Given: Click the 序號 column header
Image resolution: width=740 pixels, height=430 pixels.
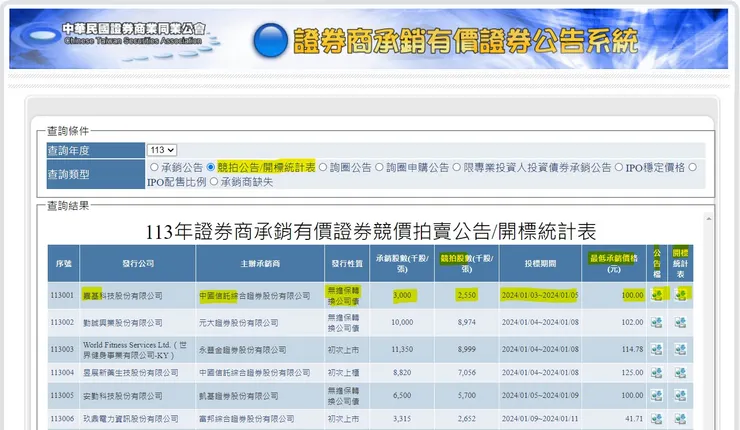Looking at the screenshot, I should (x=64, y=263).
